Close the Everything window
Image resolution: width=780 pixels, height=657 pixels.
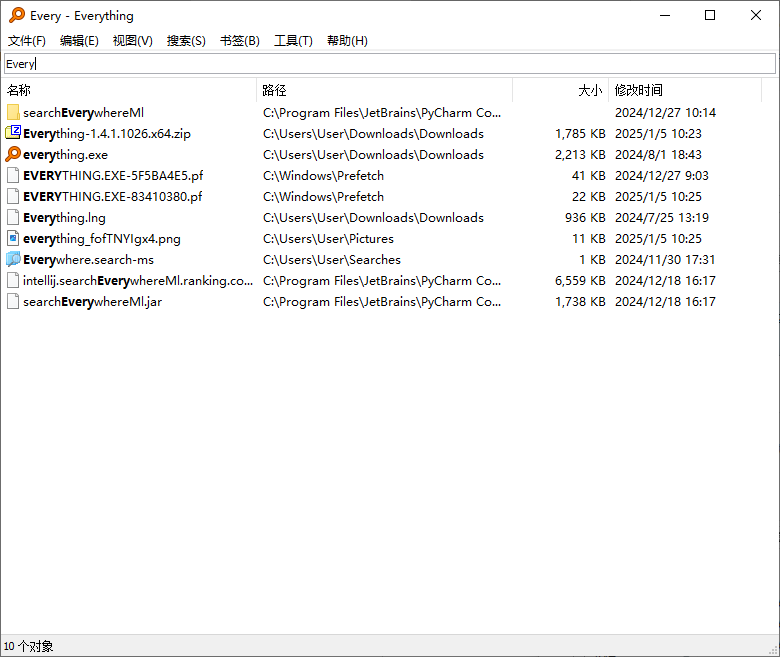756,15
